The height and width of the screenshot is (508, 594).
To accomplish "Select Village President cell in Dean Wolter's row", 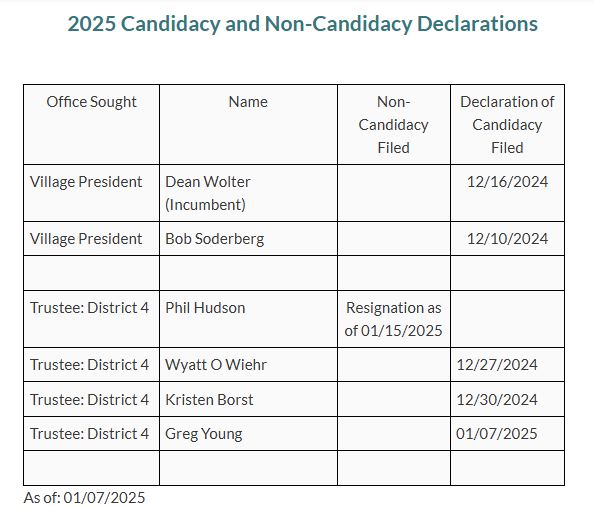I will coord(91,193).
